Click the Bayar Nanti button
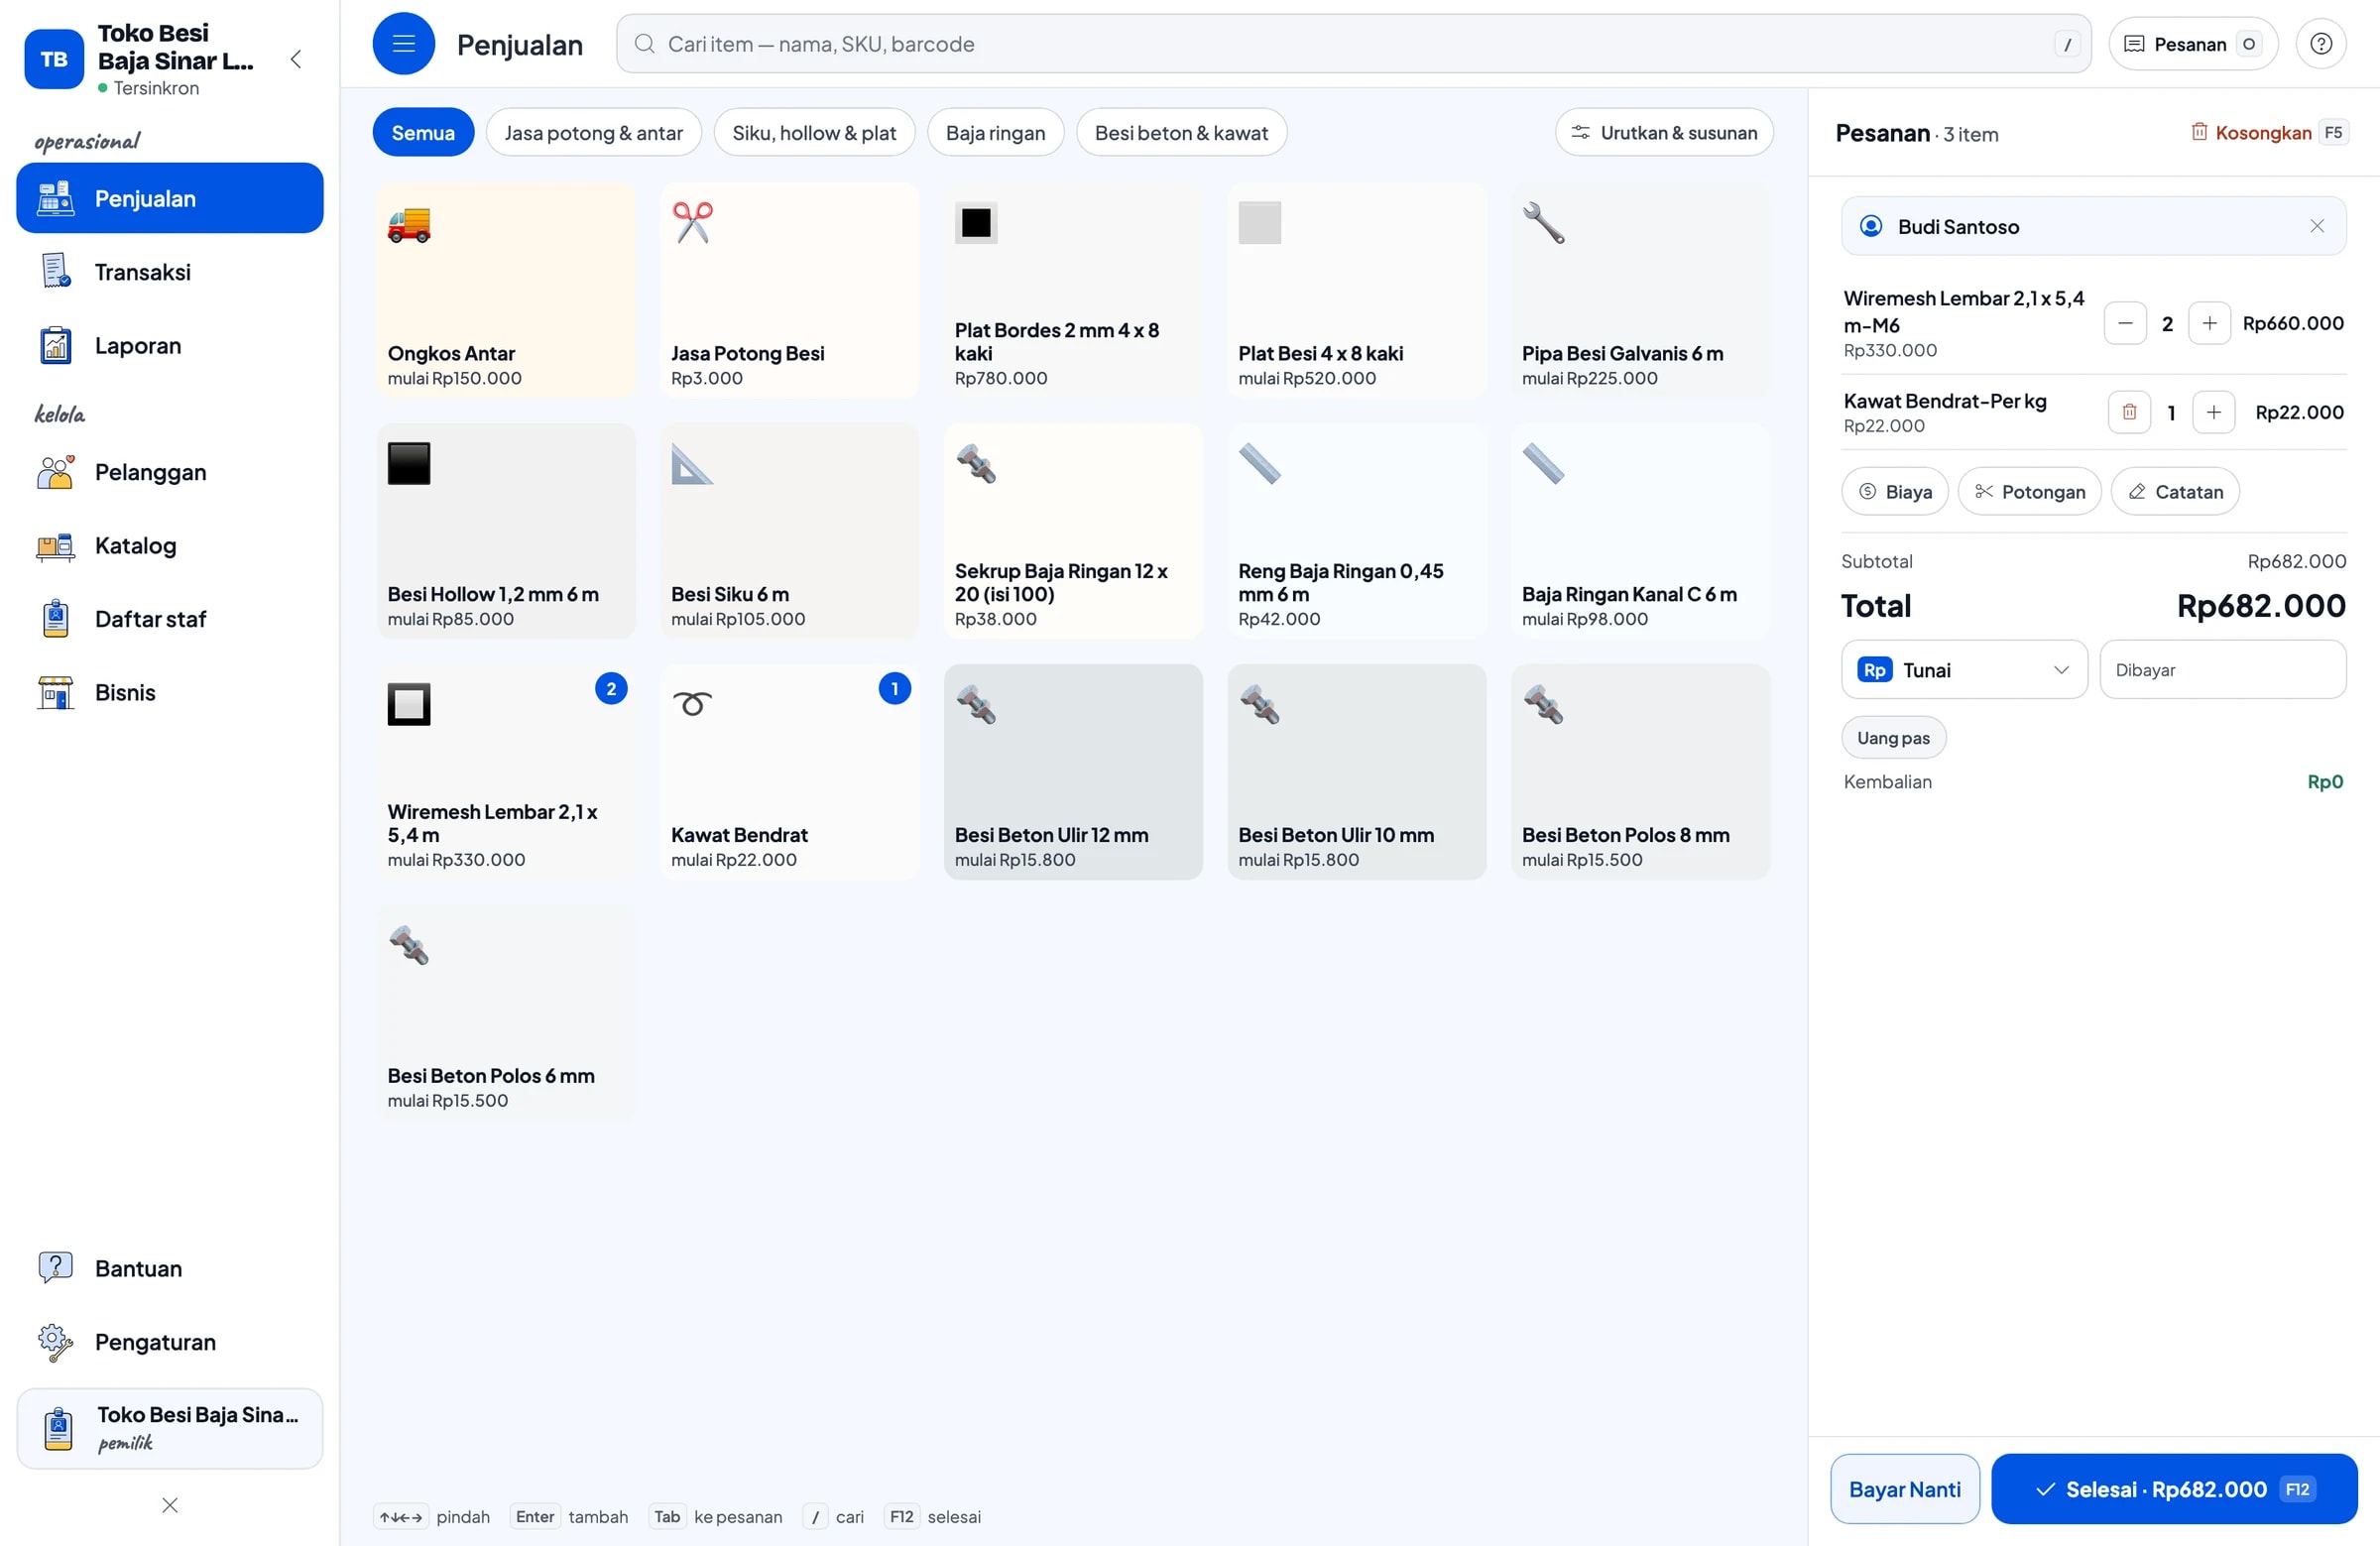The height and width of the screenshot is (1546, 2380). click(x=1904, y=1488)
